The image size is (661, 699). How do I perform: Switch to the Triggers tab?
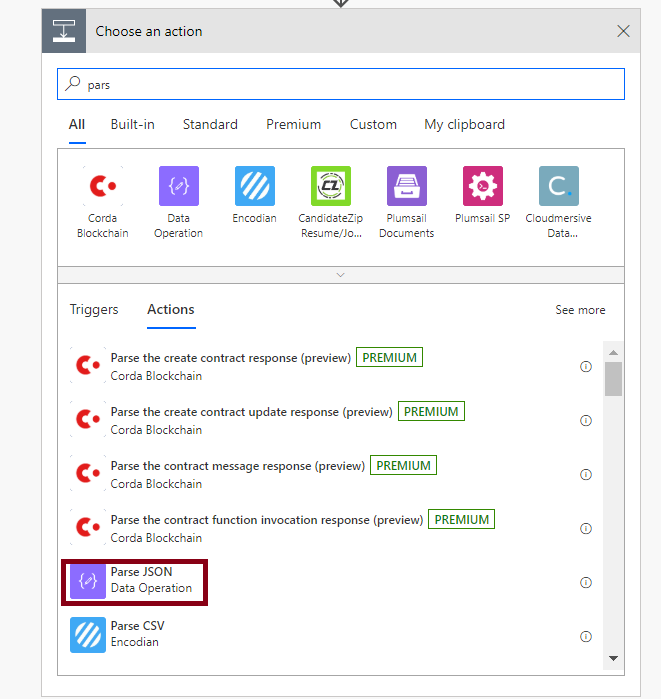[x=94, y=310]
